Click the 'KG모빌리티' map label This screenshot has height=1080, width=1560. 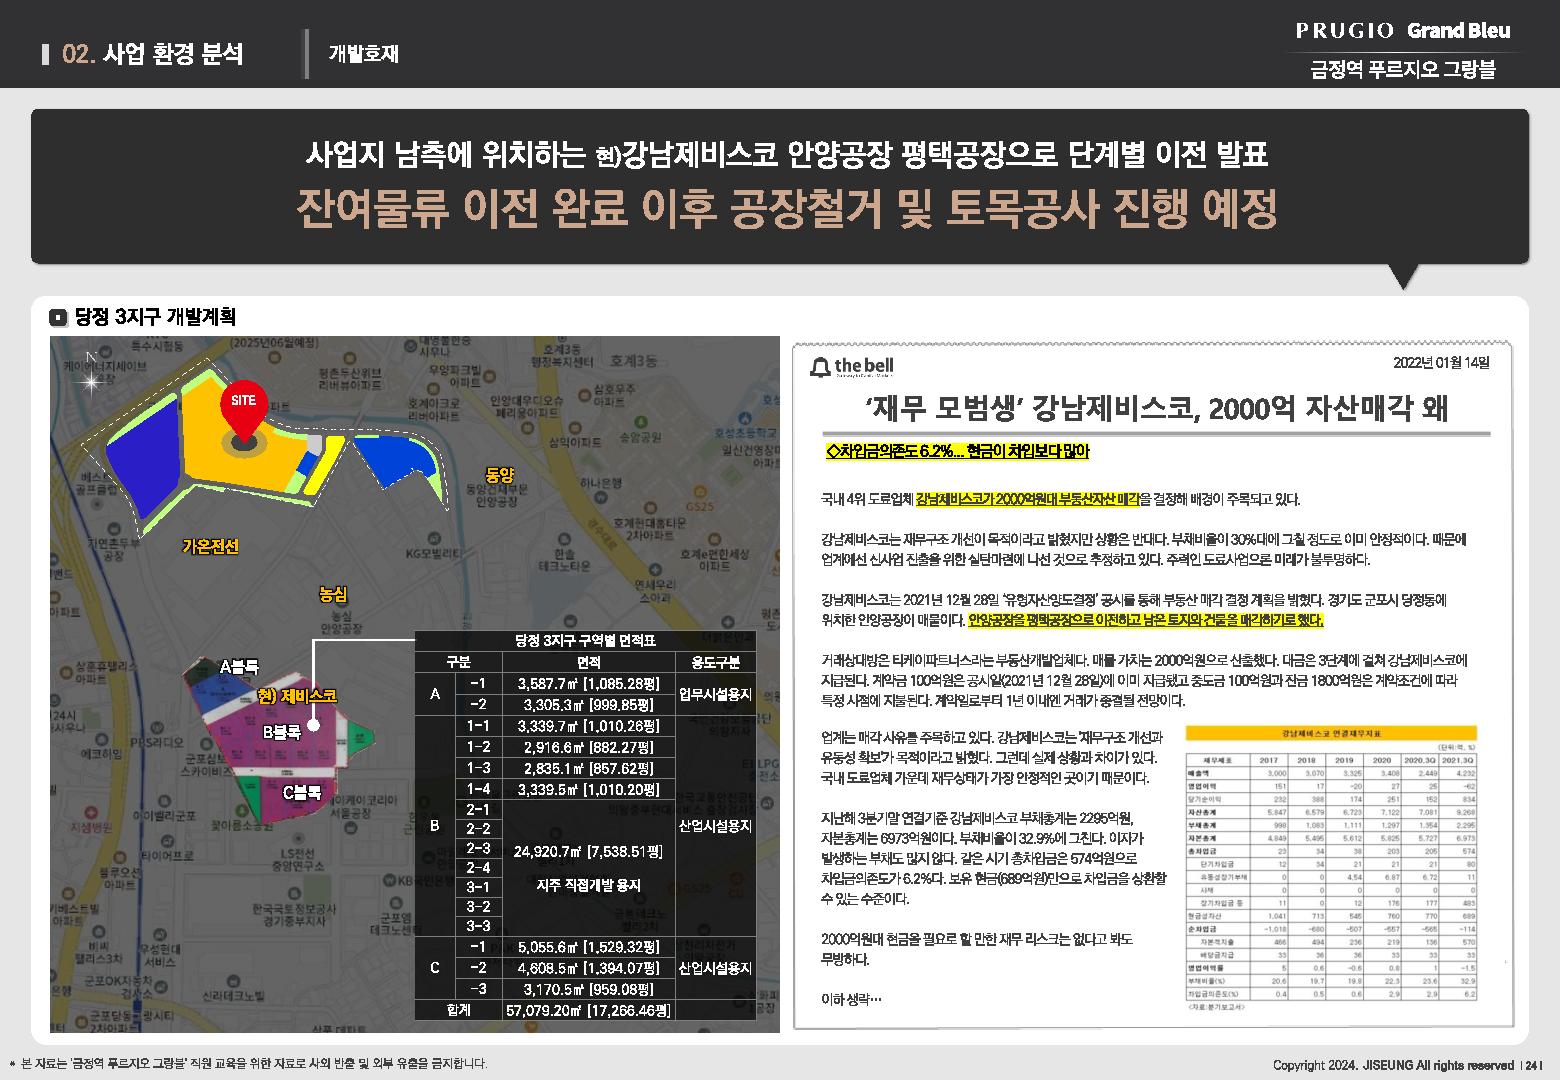(432, 552)
